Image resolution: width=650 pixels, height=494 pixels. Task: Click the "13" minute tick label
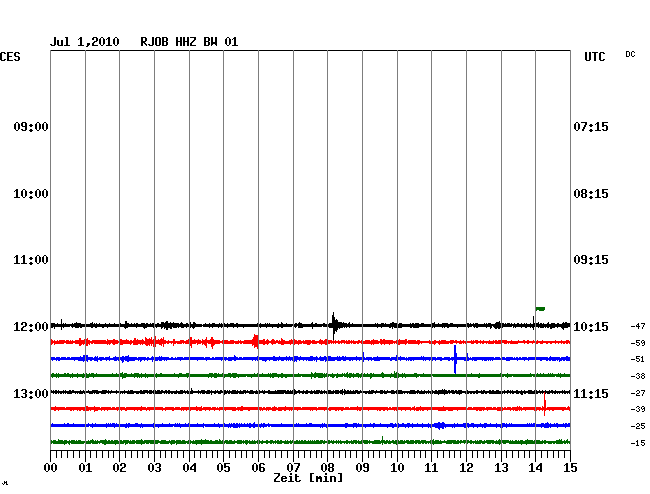[501, 468]
